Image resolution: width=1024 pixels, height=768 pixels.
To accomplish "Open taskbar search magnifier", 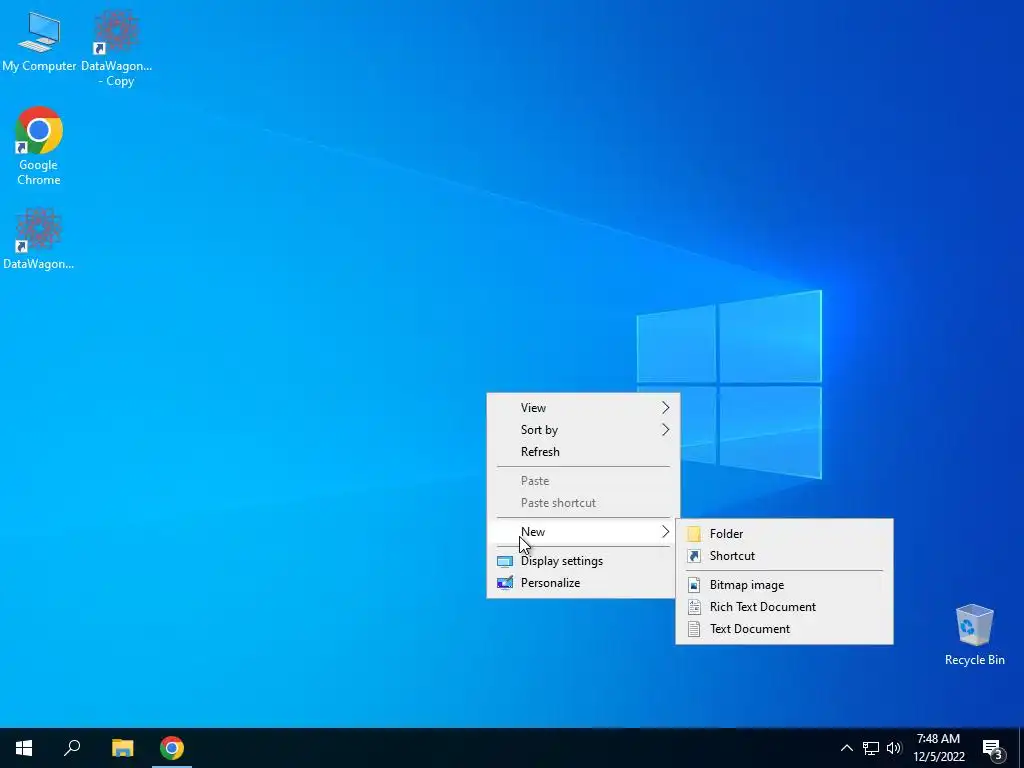I will click(72, 748).
